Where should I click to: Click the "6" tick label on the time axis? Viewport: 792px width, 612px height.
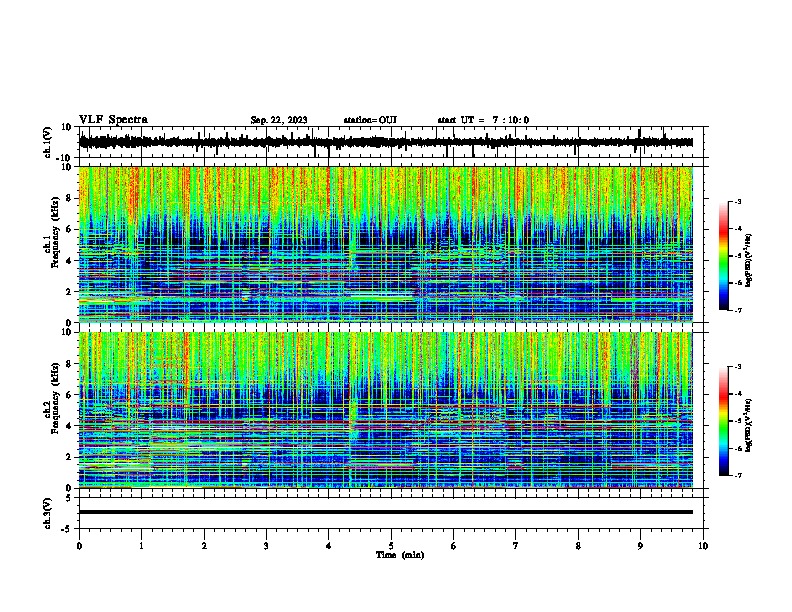pyautogui.click(x=454, y=546)
